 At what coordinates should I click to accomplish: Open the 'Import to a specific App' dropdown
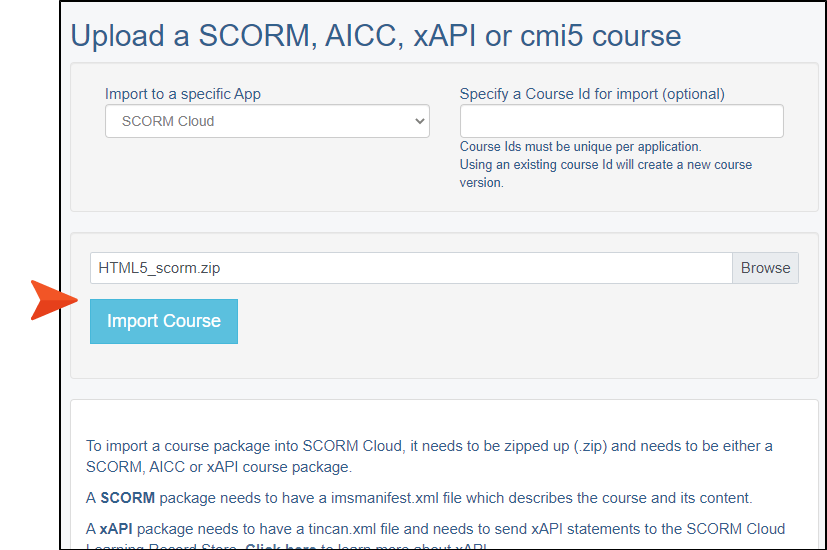267,121
